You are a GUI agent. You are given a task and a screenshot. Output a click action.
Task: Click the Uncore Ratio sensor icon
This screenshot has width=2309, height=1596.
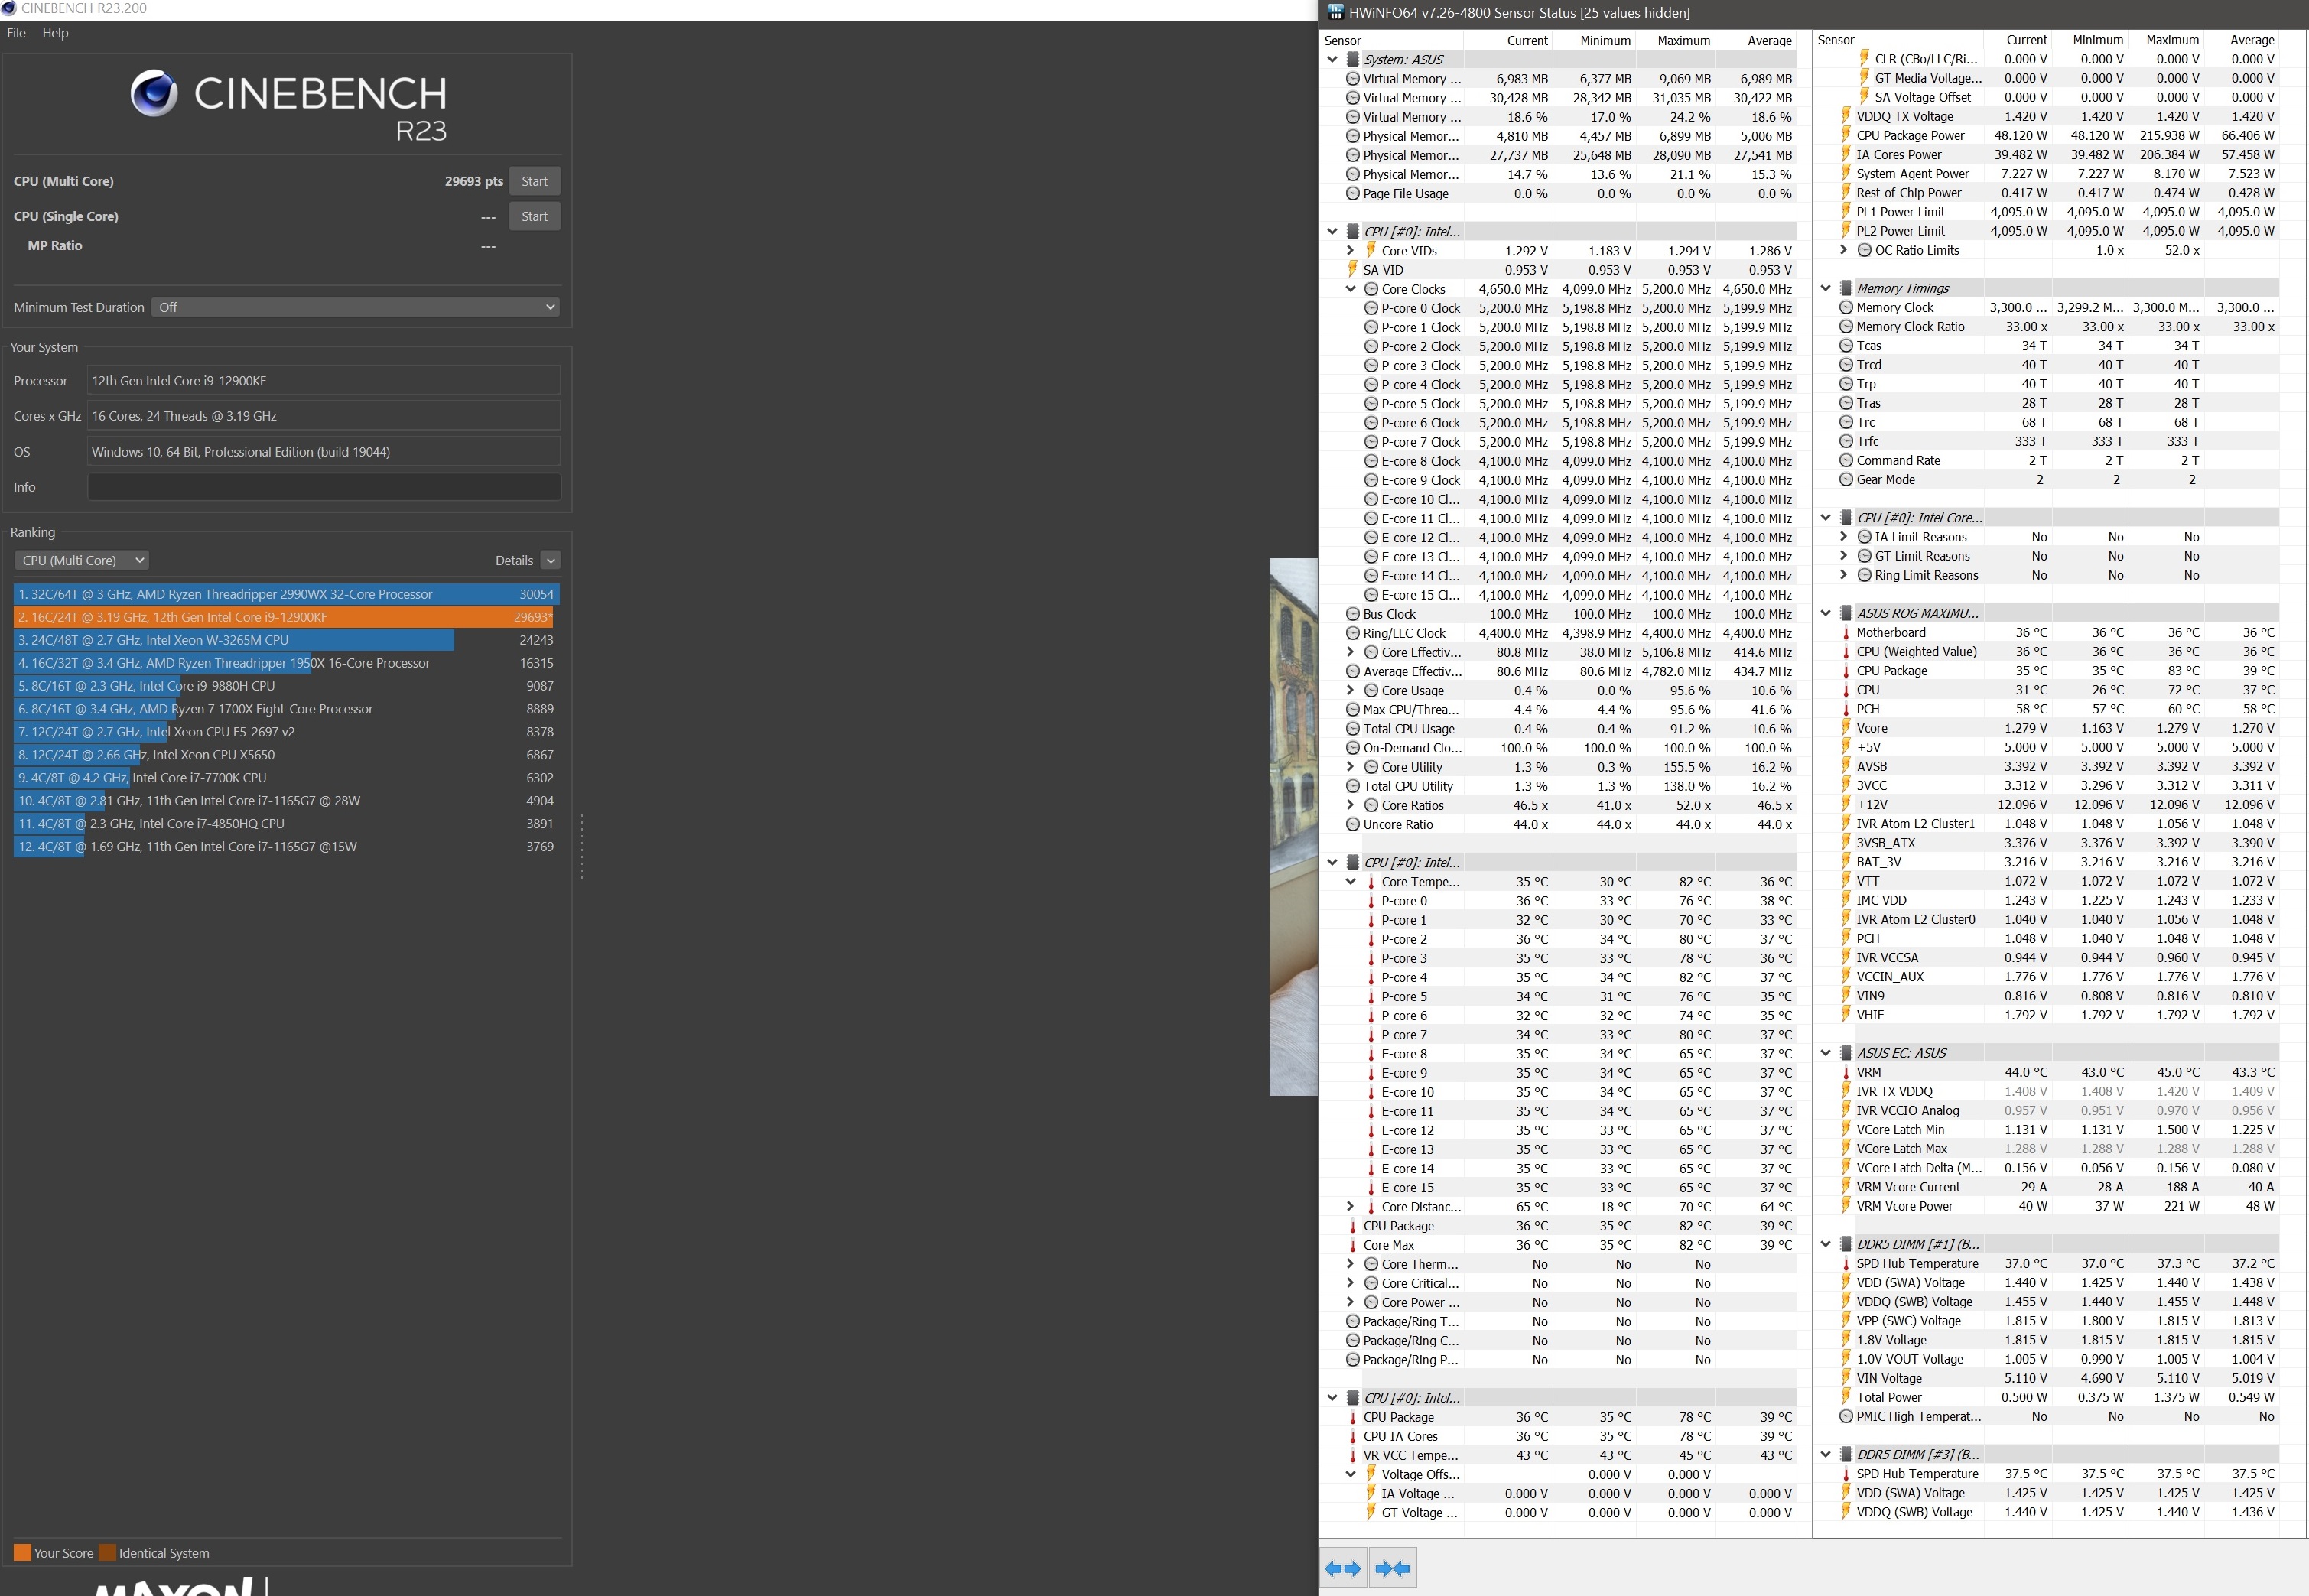click(1352, 825)
